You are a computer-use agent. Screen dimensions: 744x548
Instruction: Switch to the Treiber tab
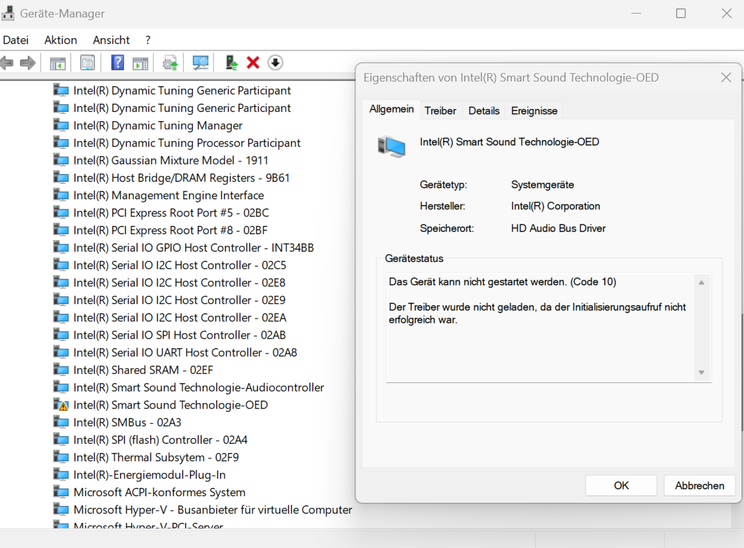point(440,111)
